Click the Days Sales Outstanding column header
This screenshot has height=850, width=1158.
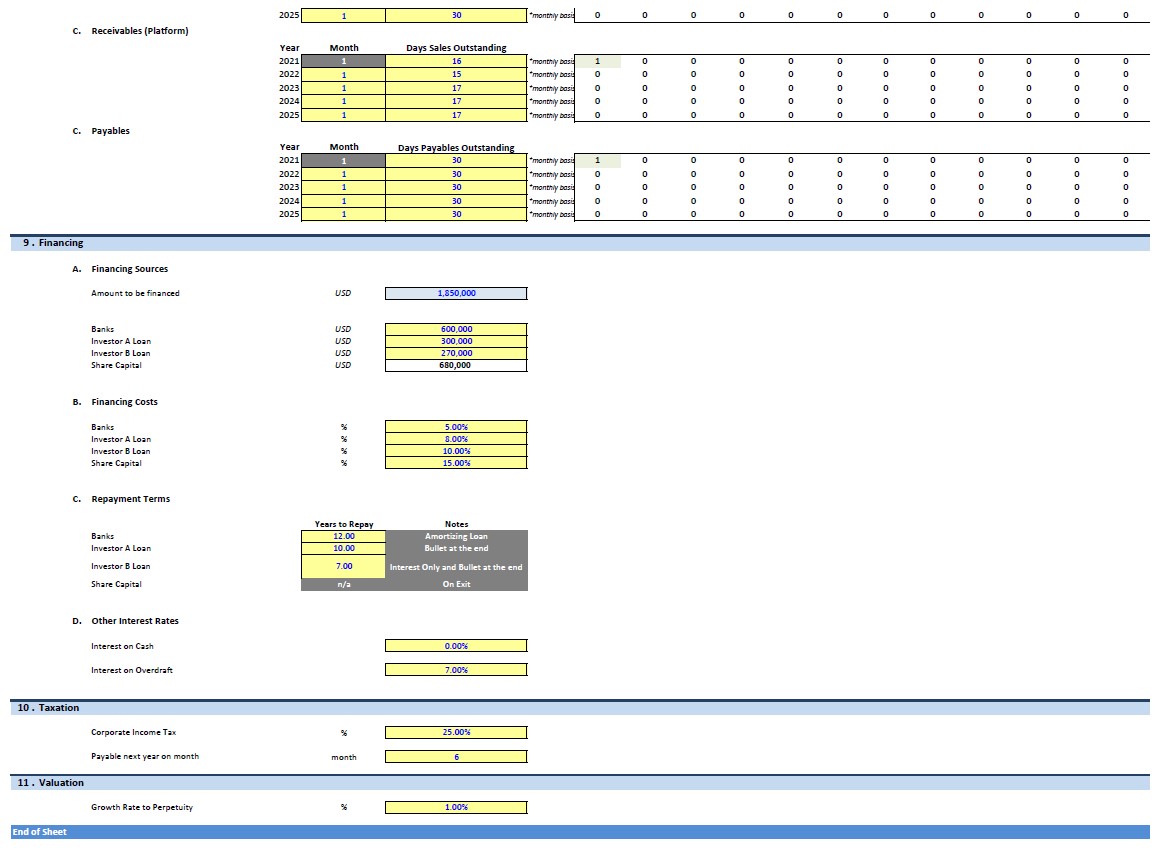(x=456, y=48)
